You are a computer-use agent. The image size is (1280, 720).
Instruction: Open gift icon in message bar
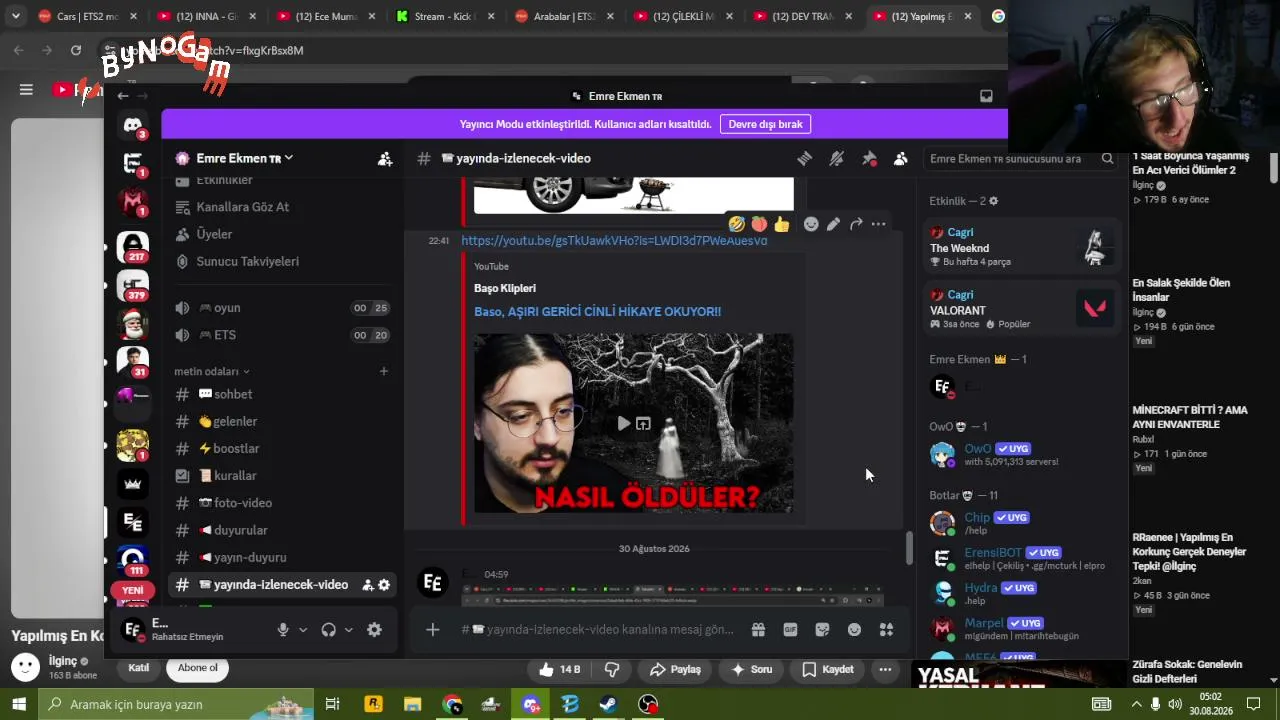tap(758, 630)
